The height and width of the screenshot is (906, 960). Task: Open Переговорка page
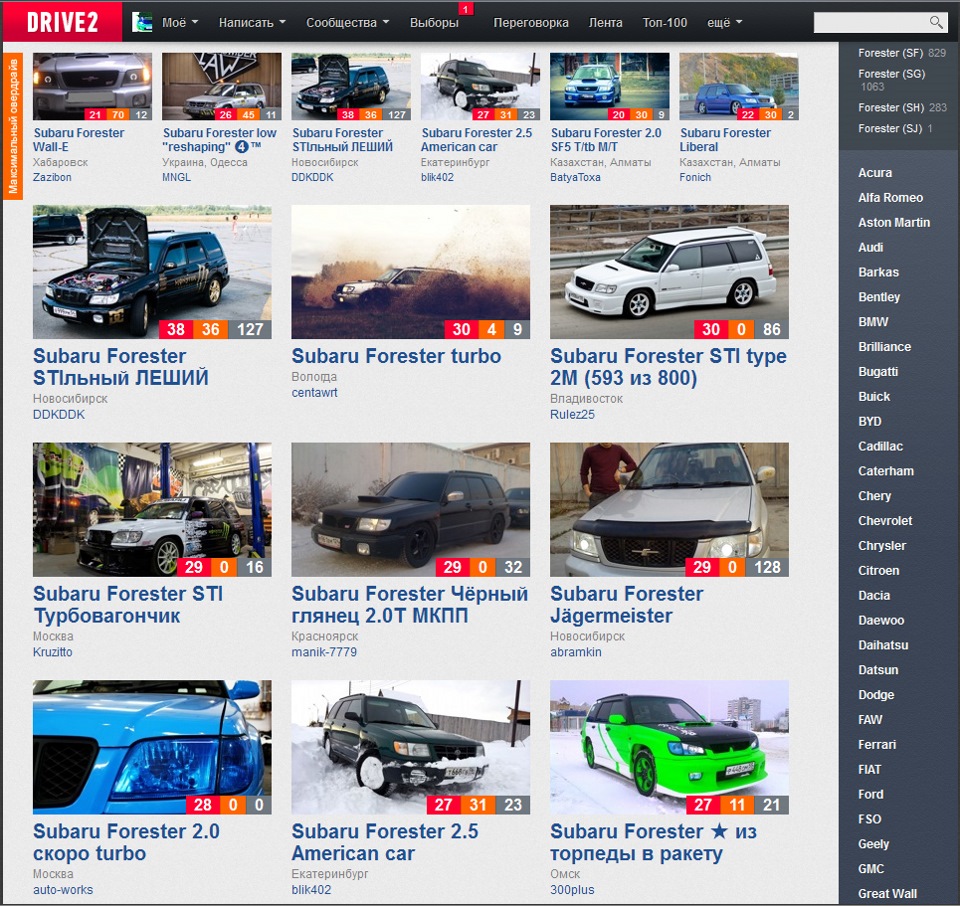(x=531, y=23)
